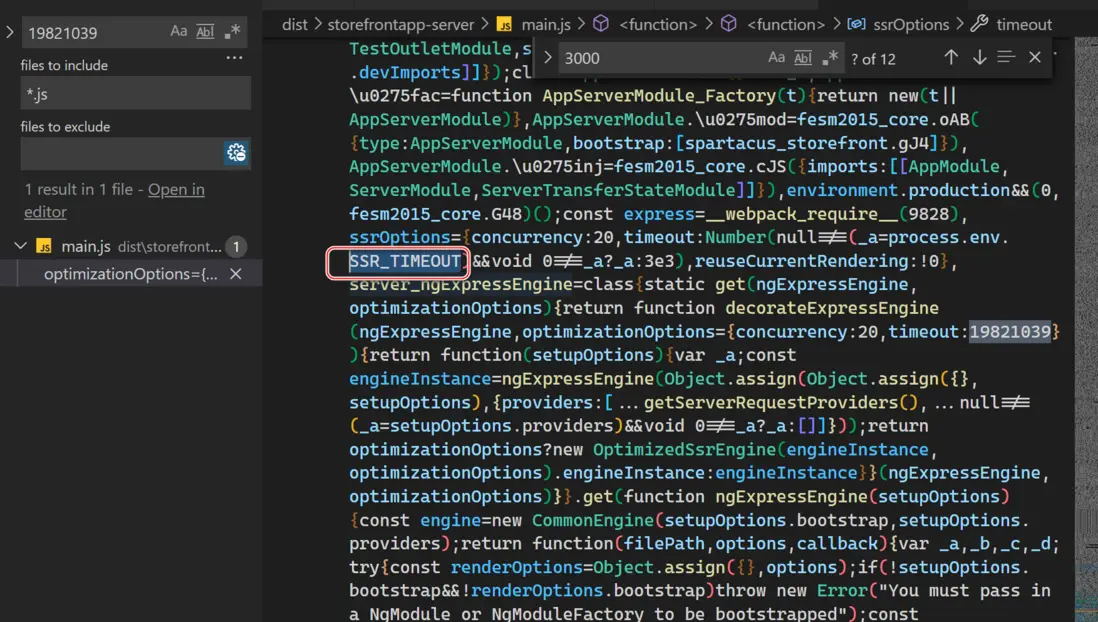1098x622 pixels.
Task: Click the ssrOptions breadcrumb
Action: [x=911, y=25]
